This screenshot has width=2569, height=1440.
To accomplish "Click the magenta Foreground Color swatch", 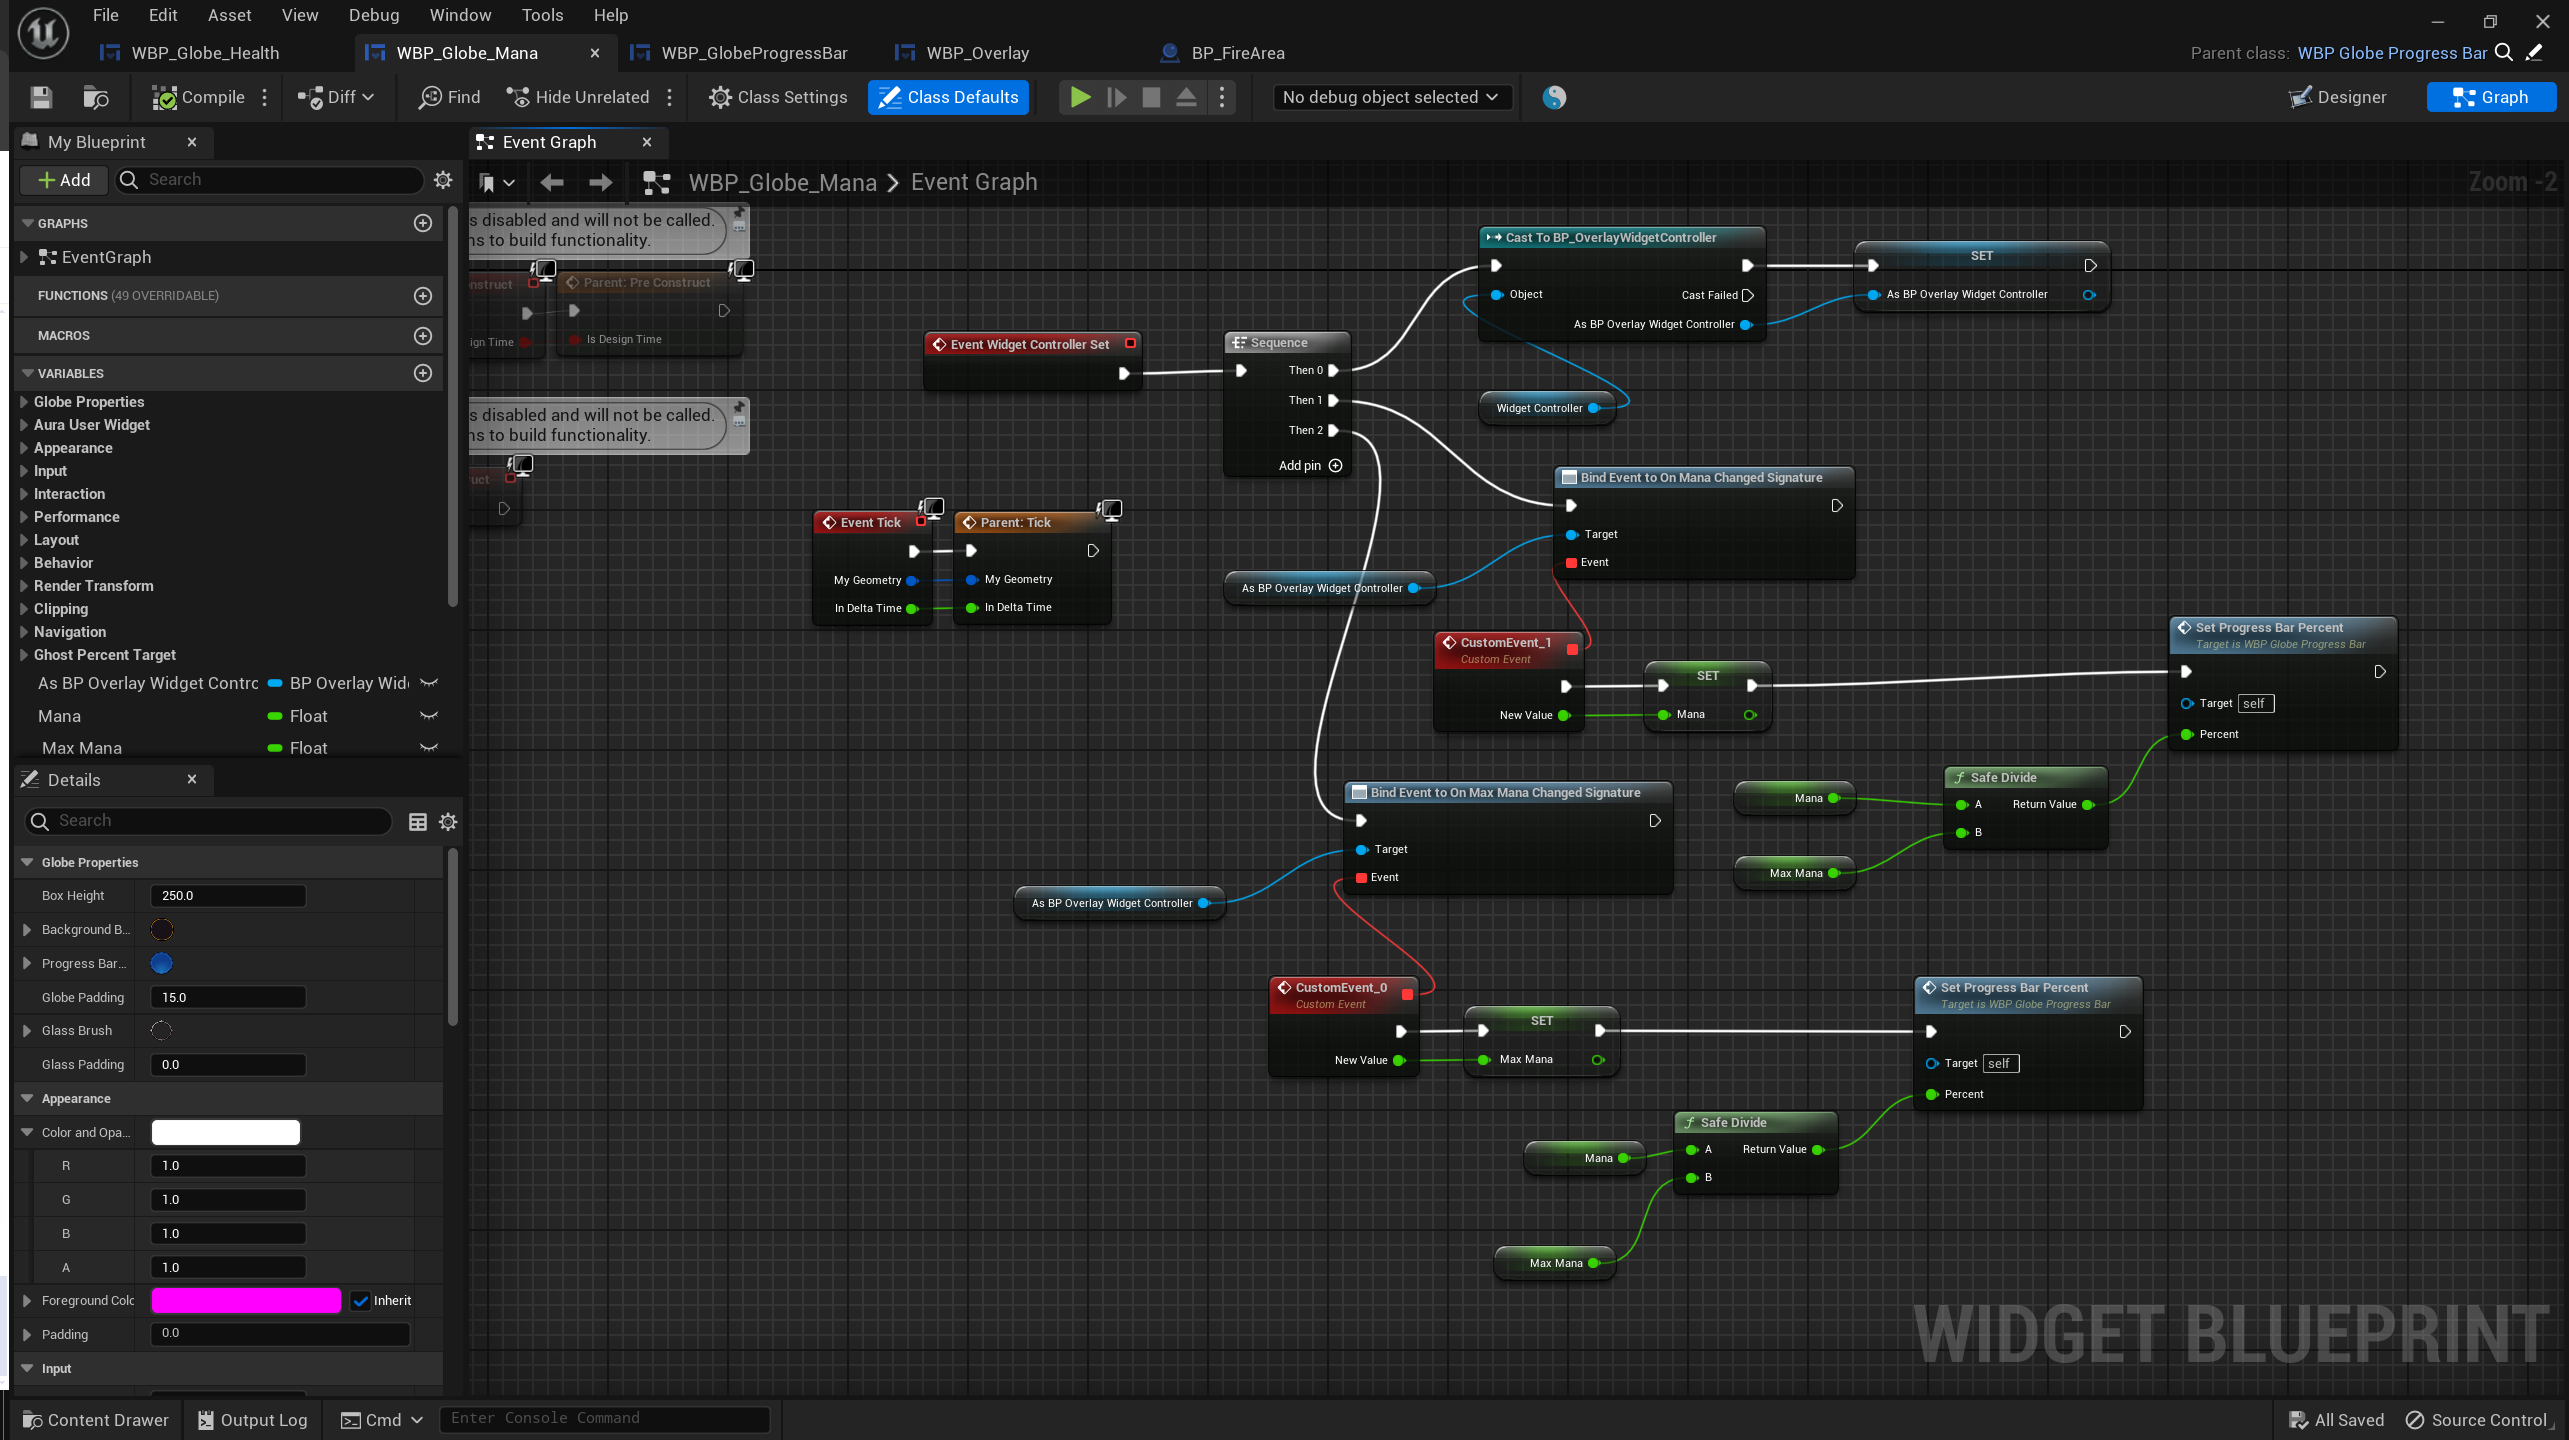I will (245, 1301).
